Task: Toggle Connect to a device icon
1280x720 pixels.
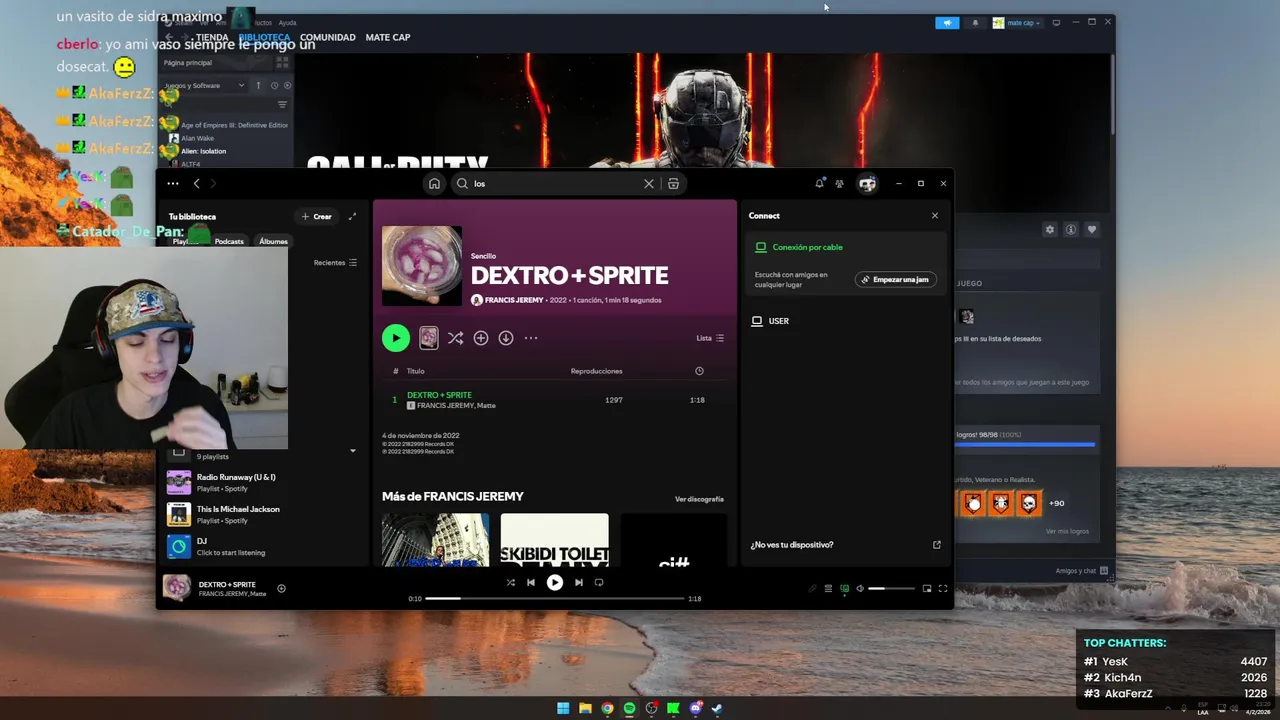Action: [845, 589]
